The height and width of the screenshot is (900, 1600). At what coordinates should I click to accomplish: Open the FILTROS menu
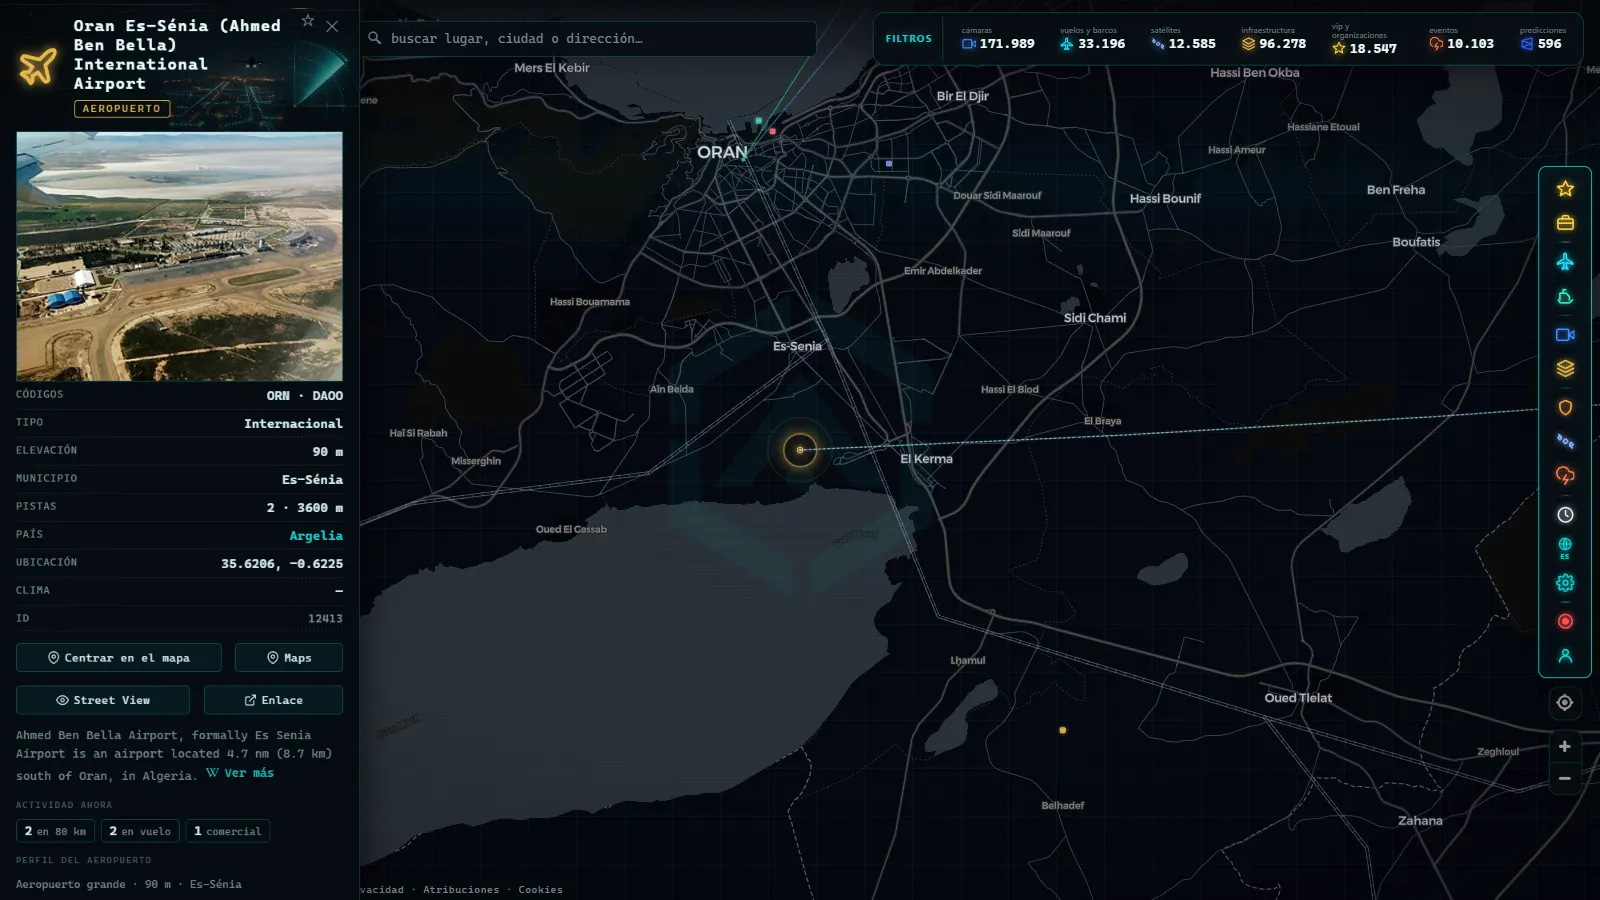[908, 39]
